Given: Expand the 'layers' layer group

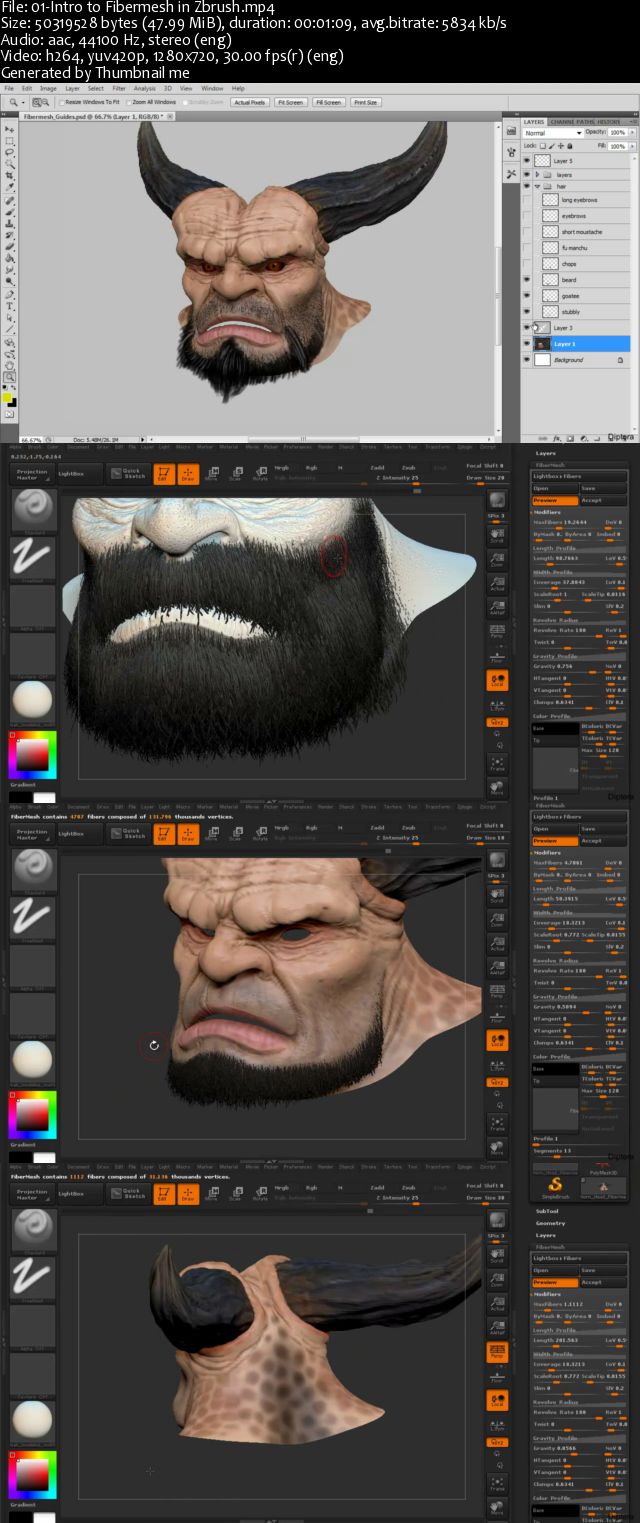Looking at the screenshot, I should pyautogui.click(x=538, y=174).
